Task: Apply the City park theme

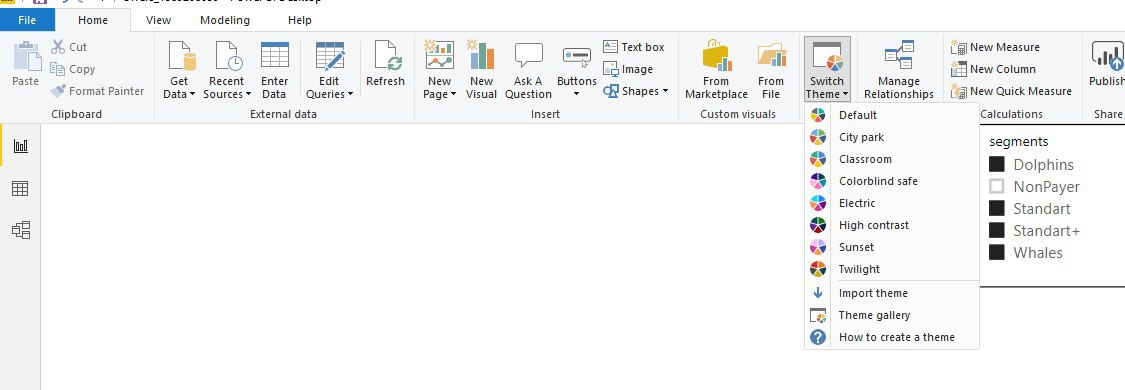Action: click(x=892, y=137)
